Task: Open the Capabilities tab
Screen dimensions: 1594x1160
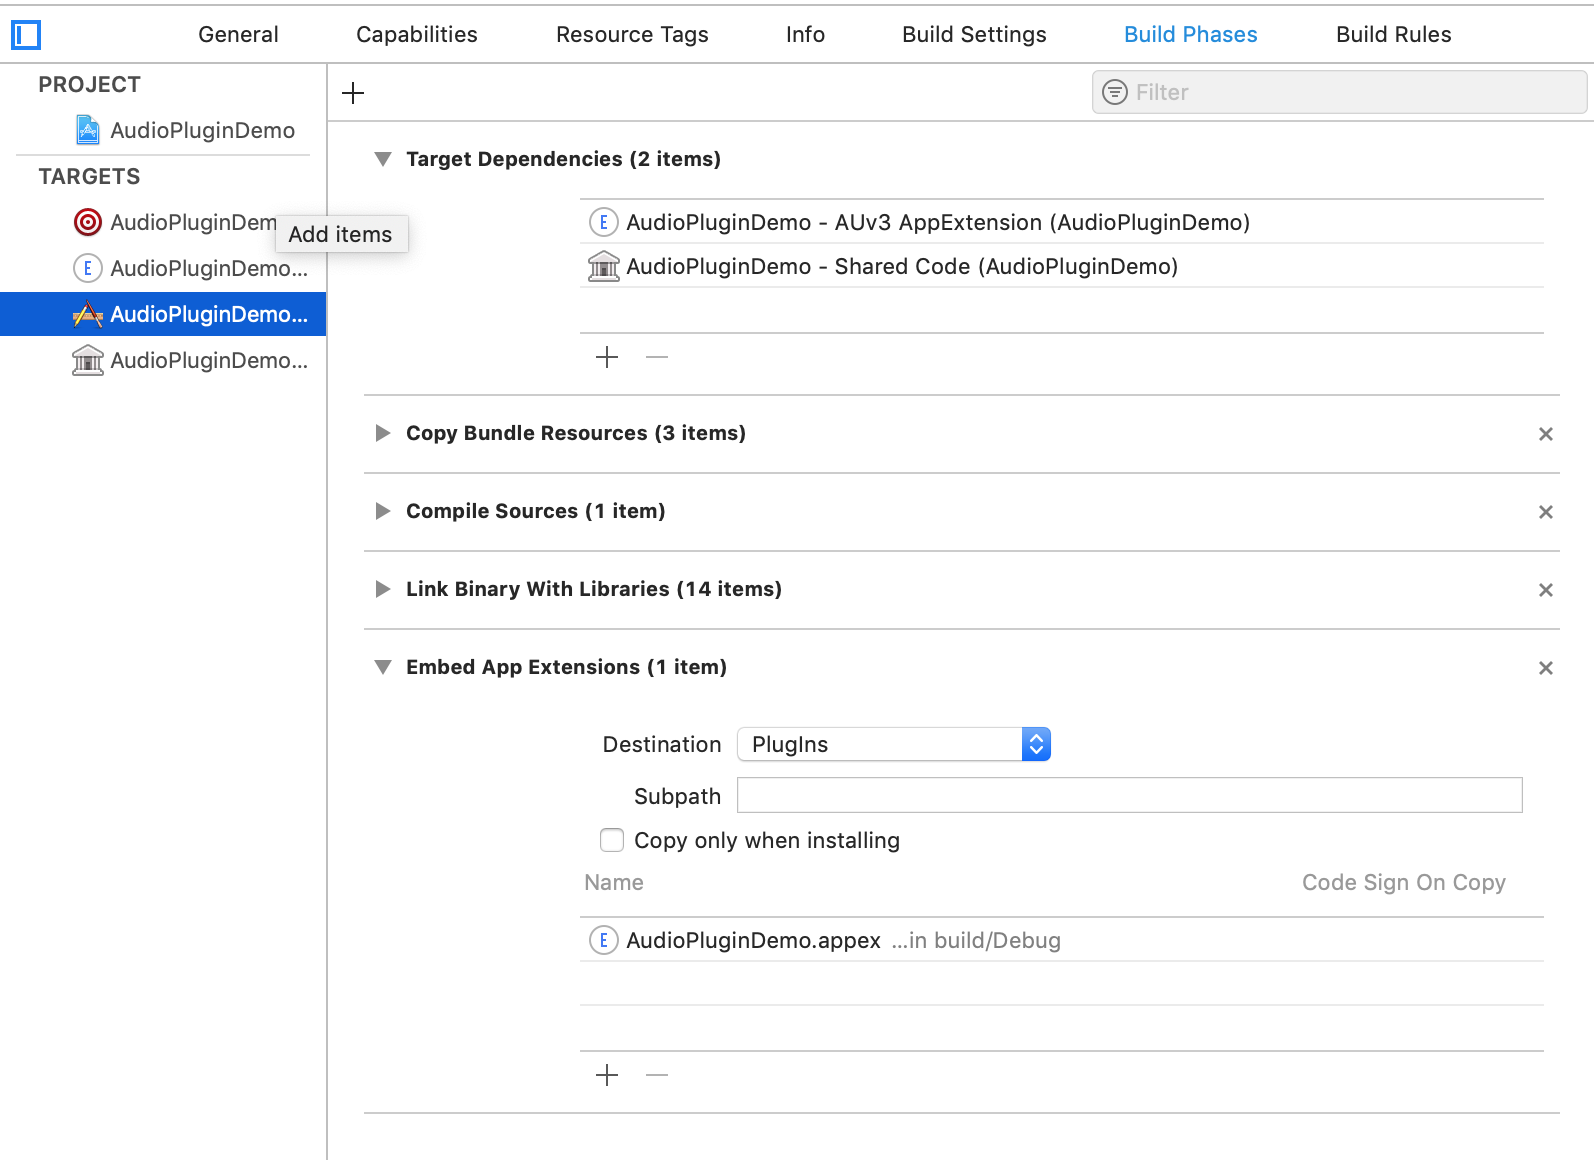Action: pyautogui.click(x=416, y=34)
